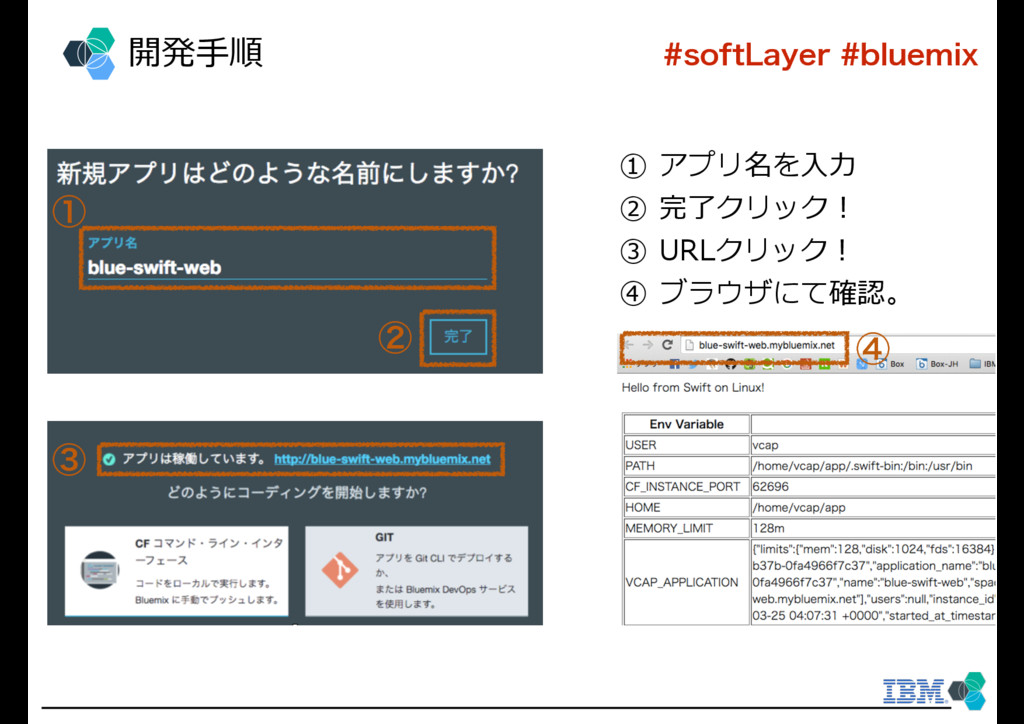
Task: Click the 'Env Variable' table header
Action: click(686, 424)
